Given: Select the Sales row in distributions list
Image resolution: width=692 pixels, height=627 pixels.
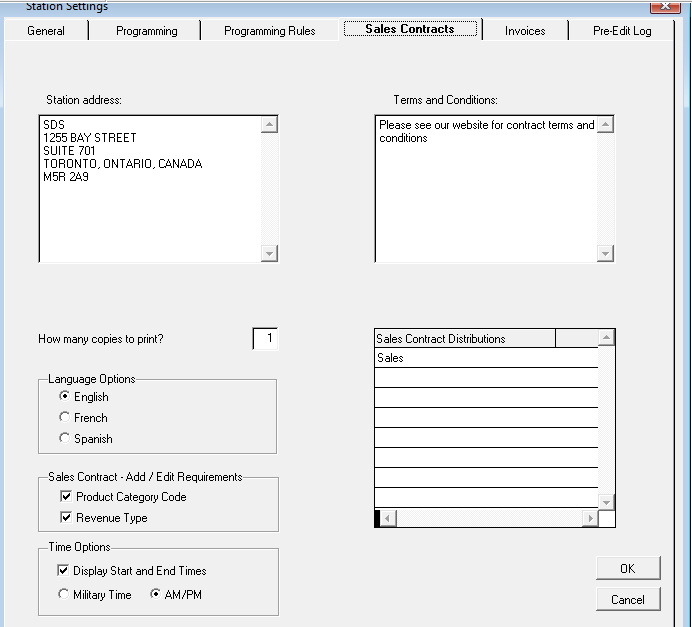Looking at the screenshot, I should coord(486,358).
